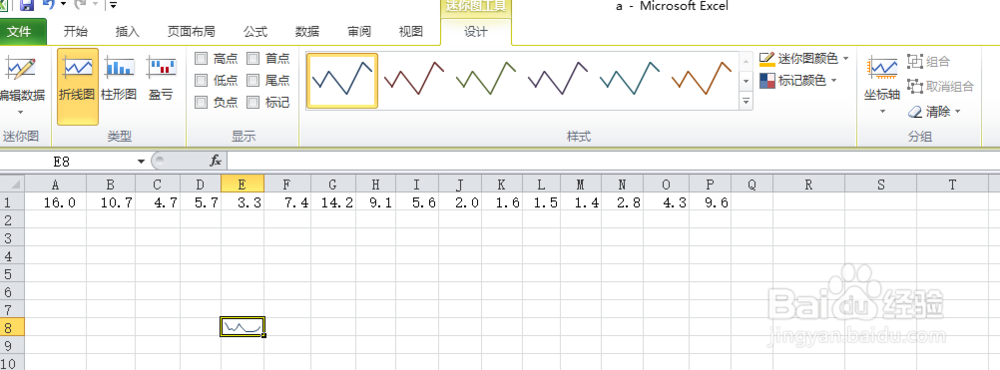Open the Undo history dropdown arrow

pyautogui.click(x=63, y=5)
